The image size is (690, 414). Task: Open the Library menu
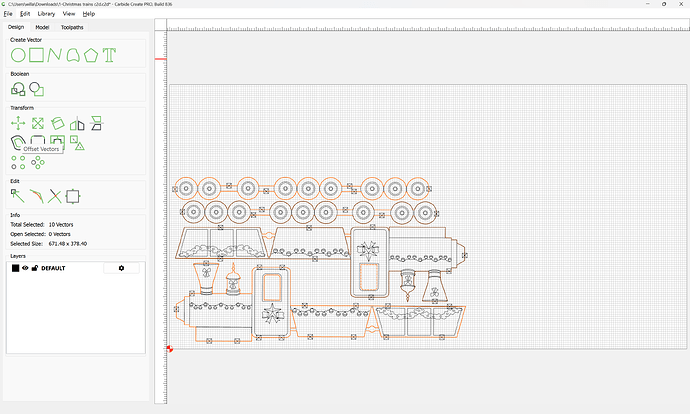point(46,14)
